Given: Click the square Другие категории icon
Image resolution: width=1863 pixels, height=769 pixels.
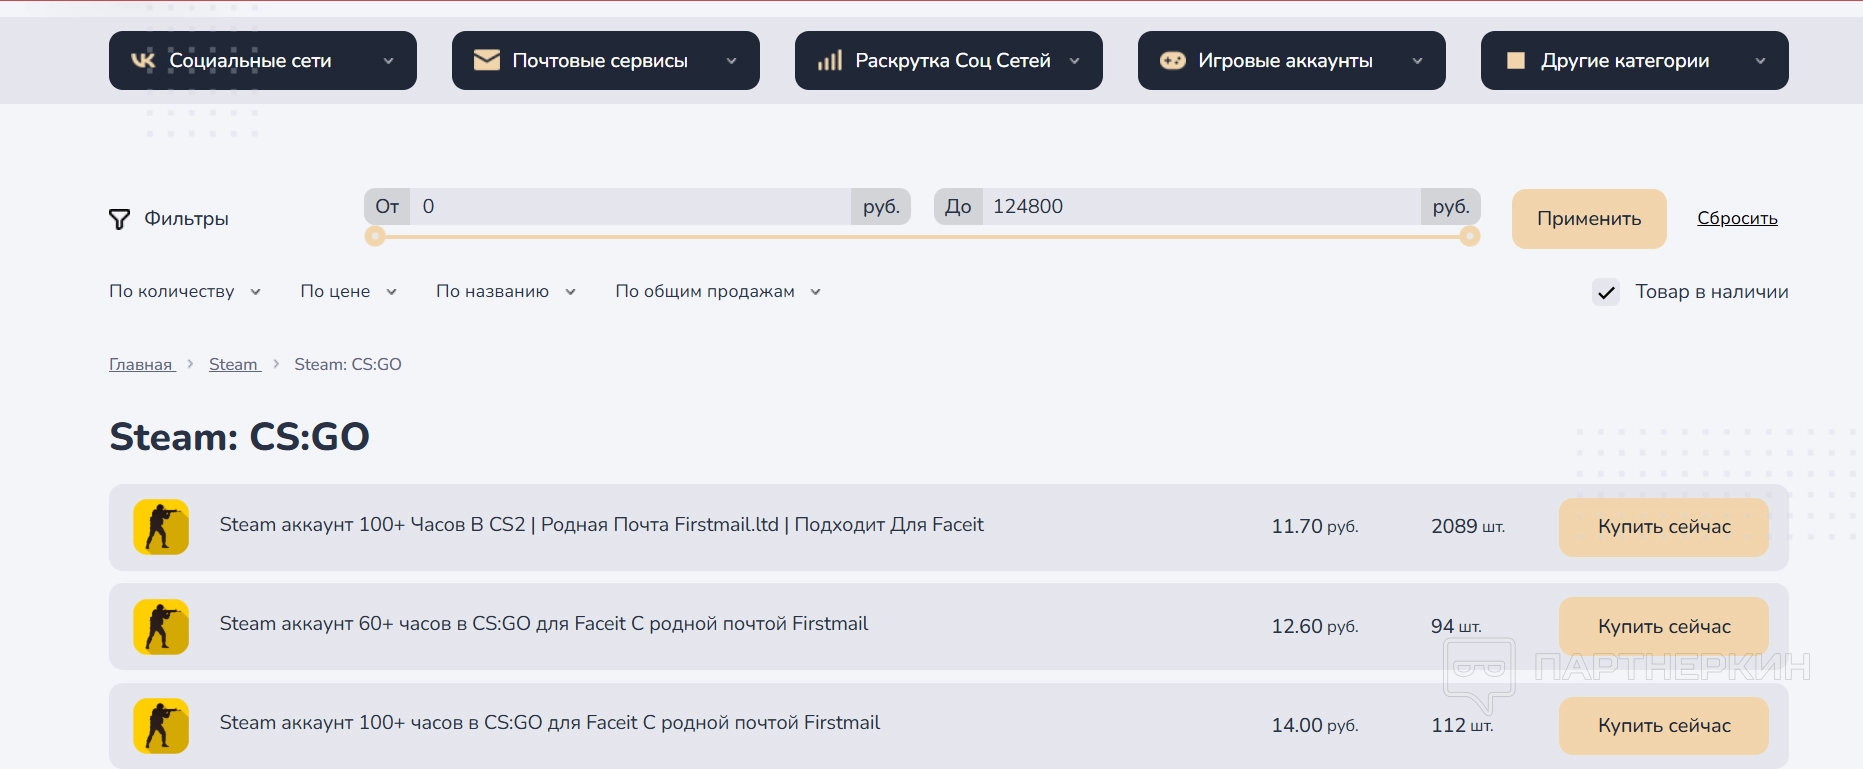Looking at the screenshot, I should tap(1516, 61).
